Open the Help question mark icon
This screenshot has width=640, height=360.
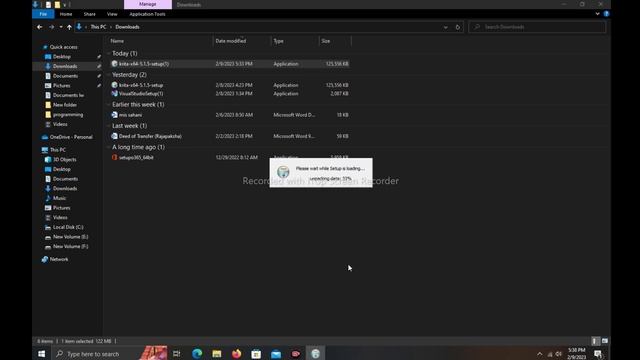tap(606, 14)
